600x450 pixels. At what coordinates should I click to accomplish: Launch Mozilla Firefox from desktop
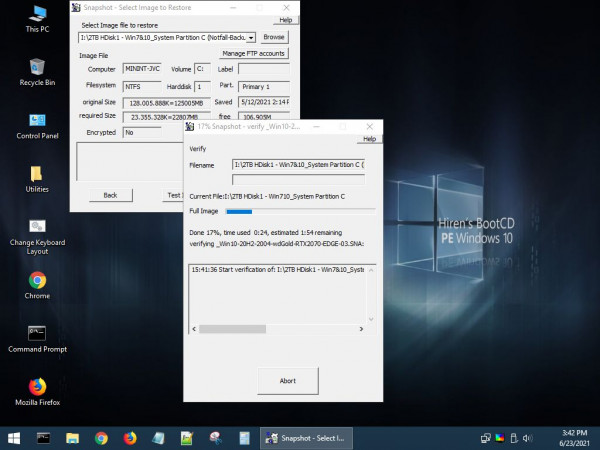click(x=38, y=392)
